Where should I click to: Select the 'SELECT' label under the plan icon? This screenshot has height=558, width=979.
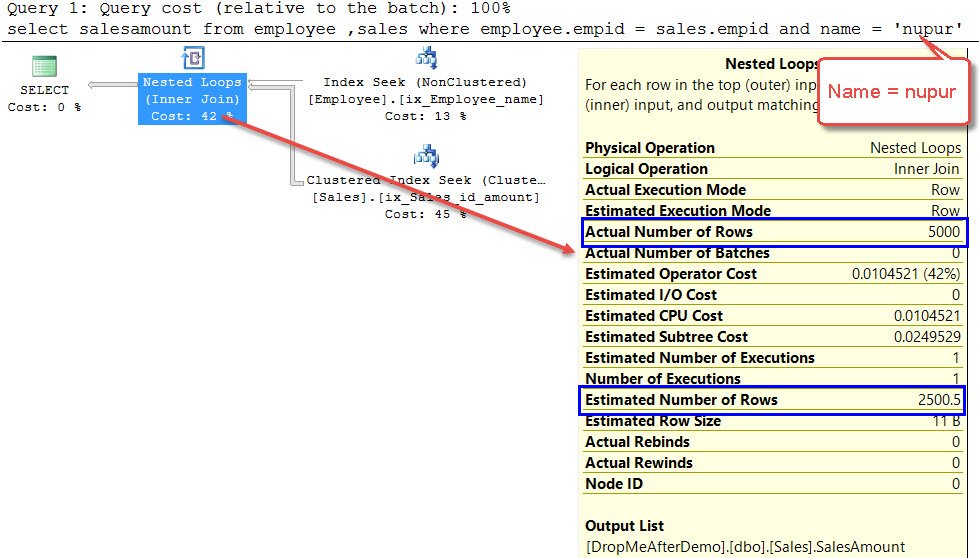pos(44,90)
